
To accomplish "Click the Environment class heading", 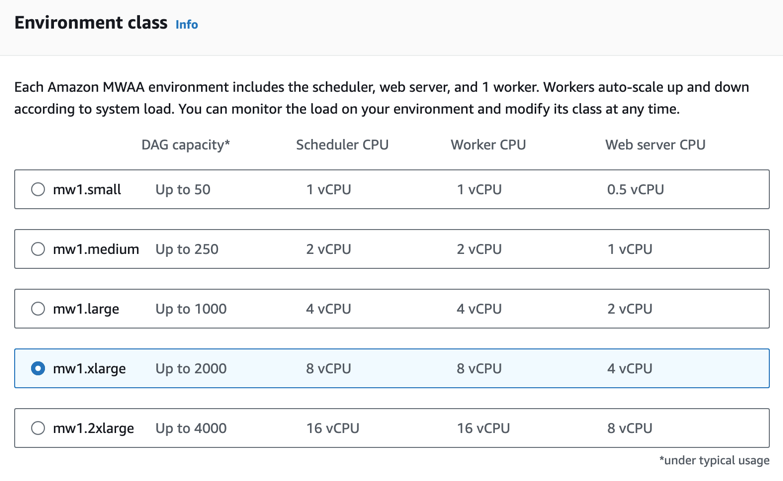I will pyautogui.click(x=91, y=23).
